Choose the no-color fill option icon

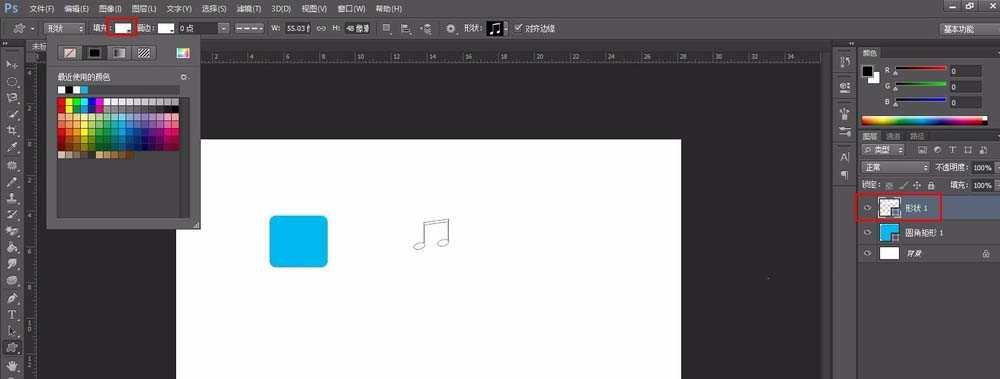(70, 53)
